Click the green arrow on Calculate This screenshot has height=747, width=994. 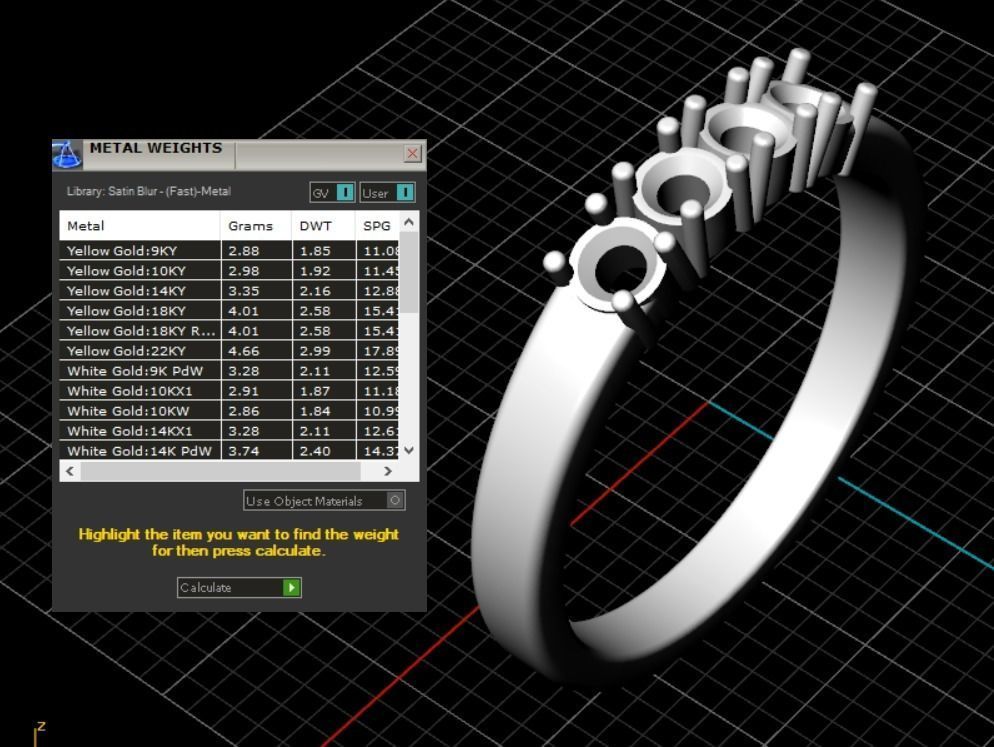292,587
